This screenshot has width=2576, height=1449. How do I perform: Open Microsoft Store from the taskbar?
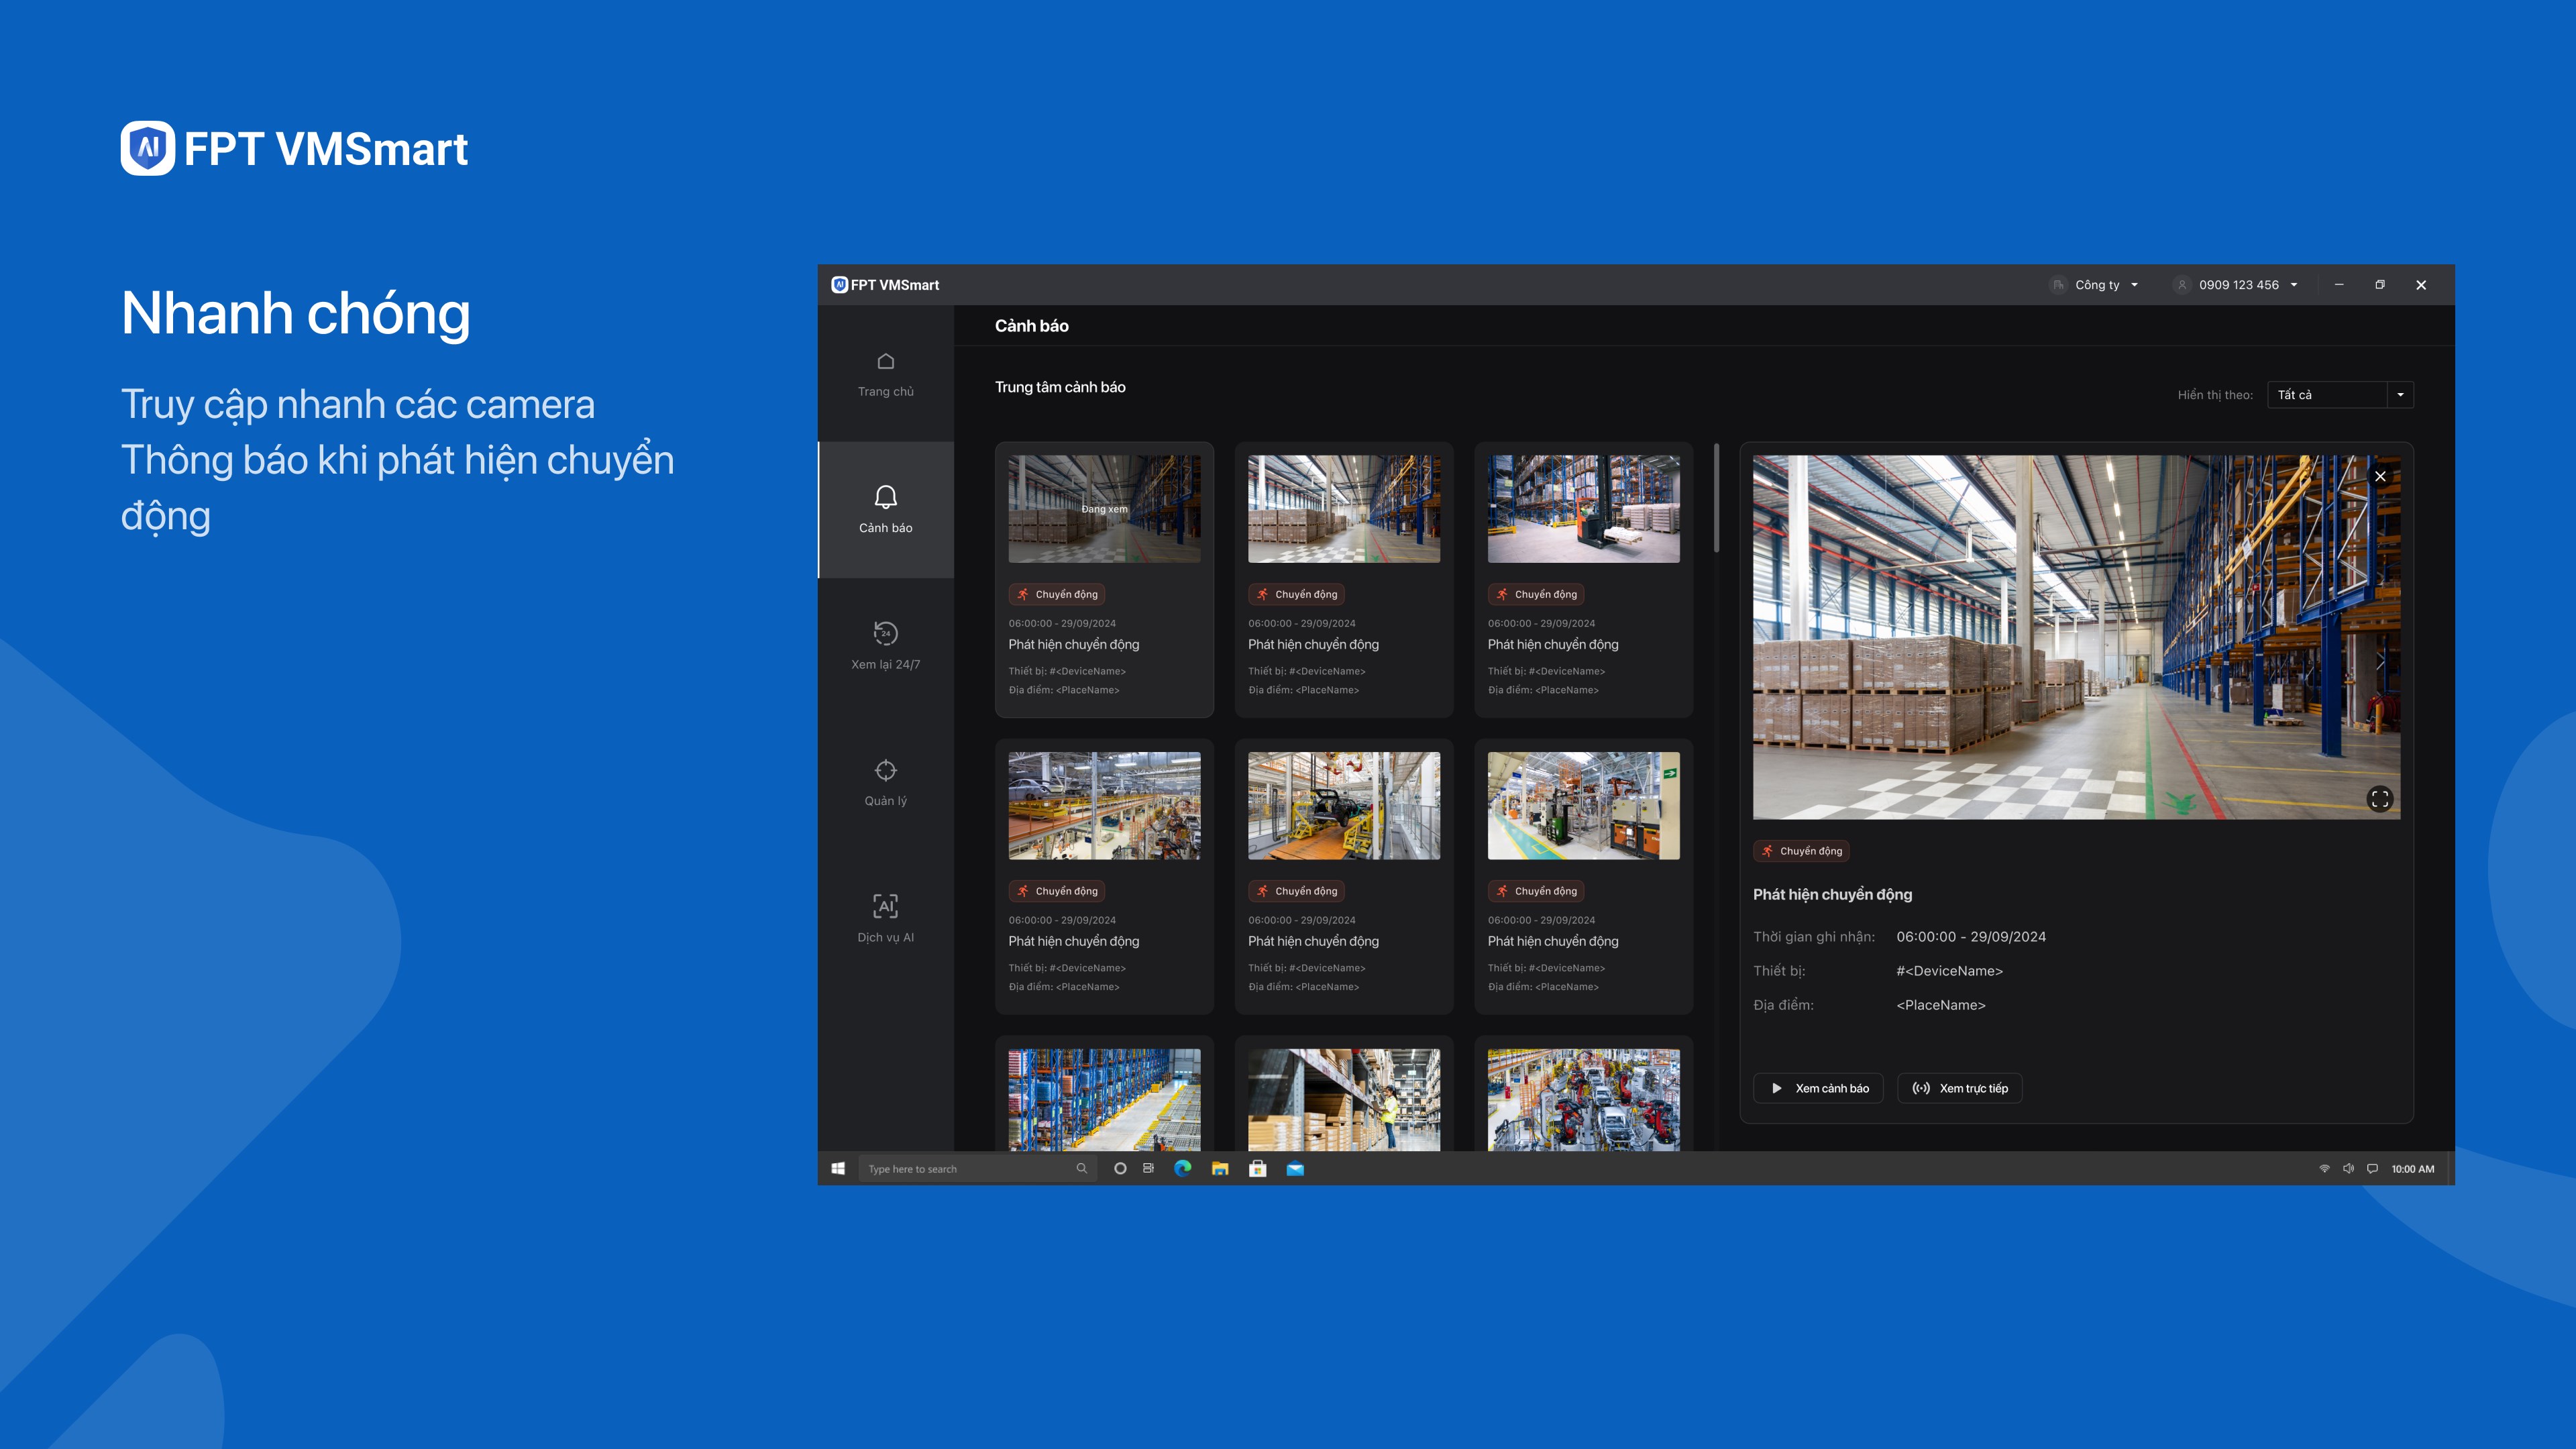1258,1168
